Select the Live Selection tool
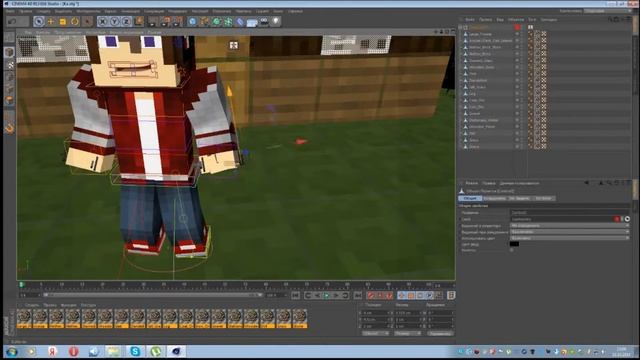Image resolution: width=640 pixels, height=360 pixels. click(x=39, y=21)
